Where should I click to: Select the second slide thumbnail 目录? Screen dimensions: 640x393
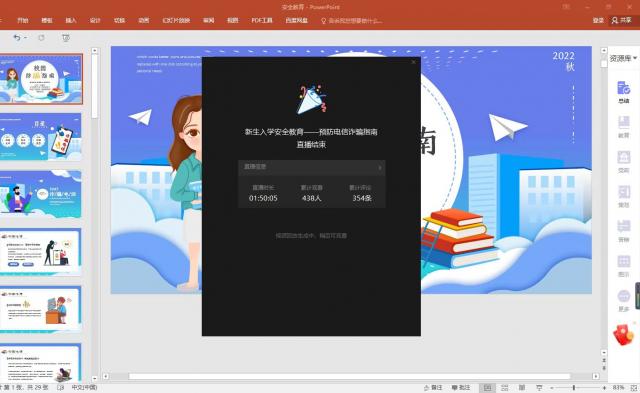click(x=41, y=137)
